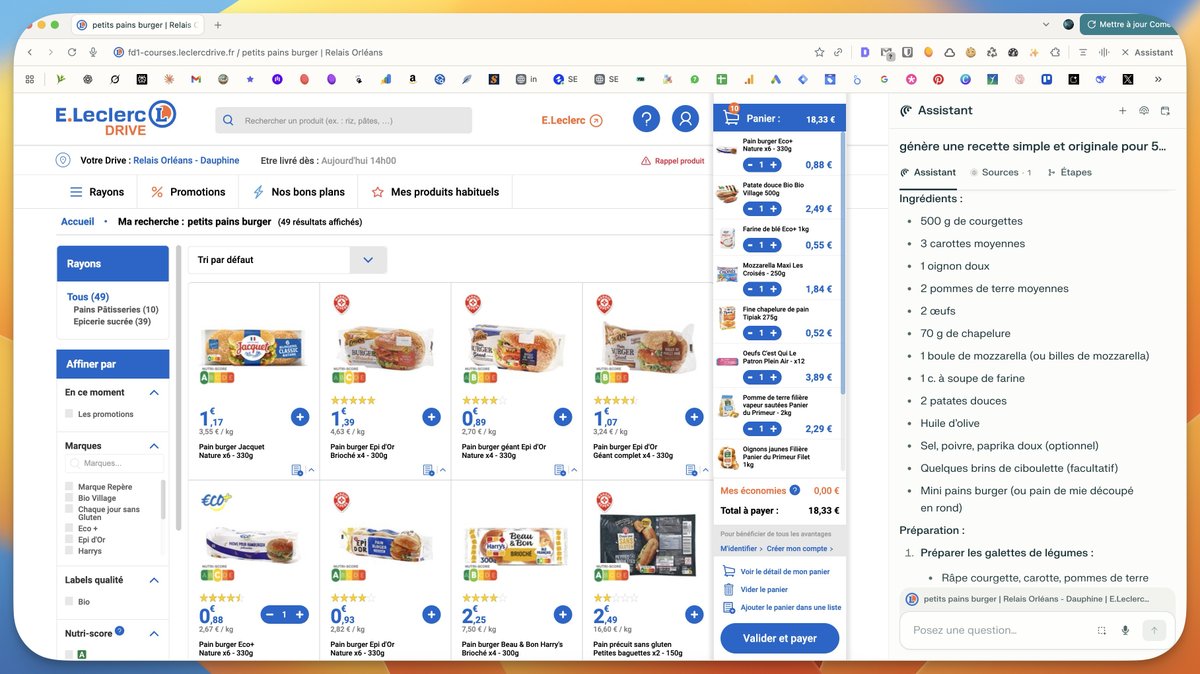Check the Bio quality label filter
1200x674 pixels.
69,602
